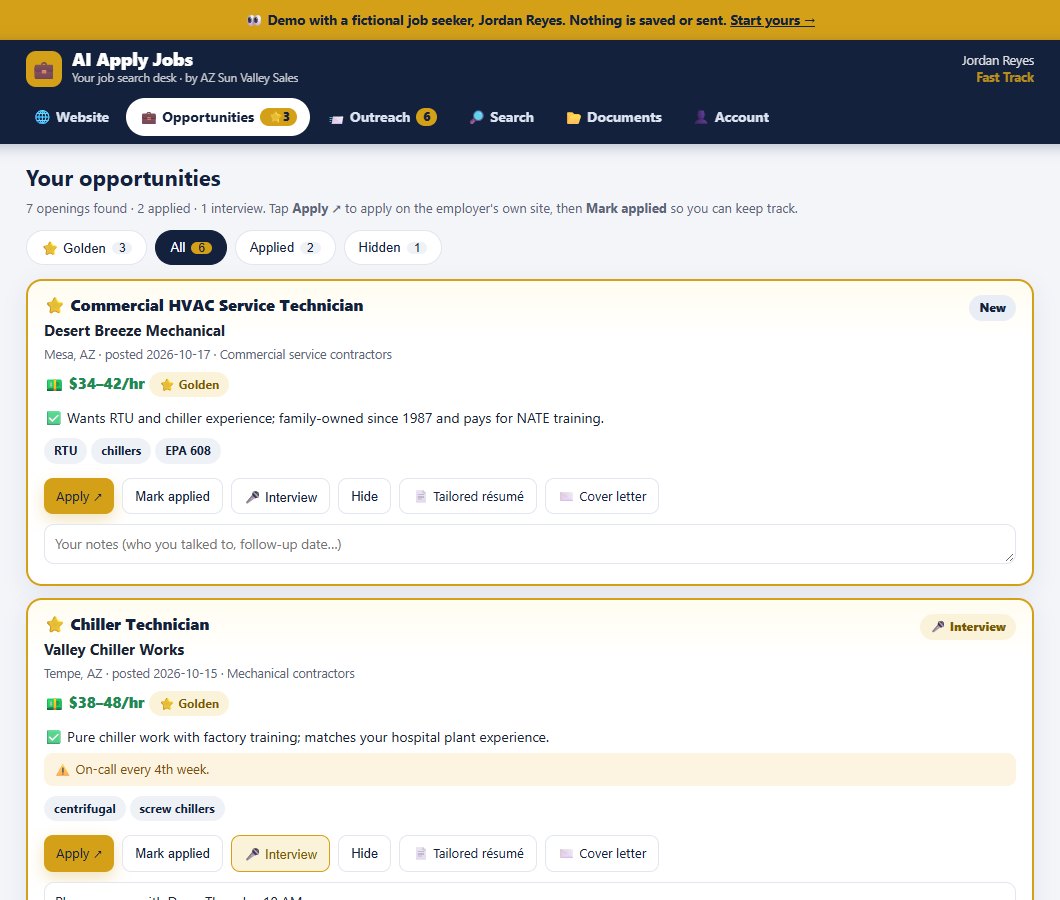Click the star icon beside Chiller Technician title

pyautogui.click(x=55, y=624)
